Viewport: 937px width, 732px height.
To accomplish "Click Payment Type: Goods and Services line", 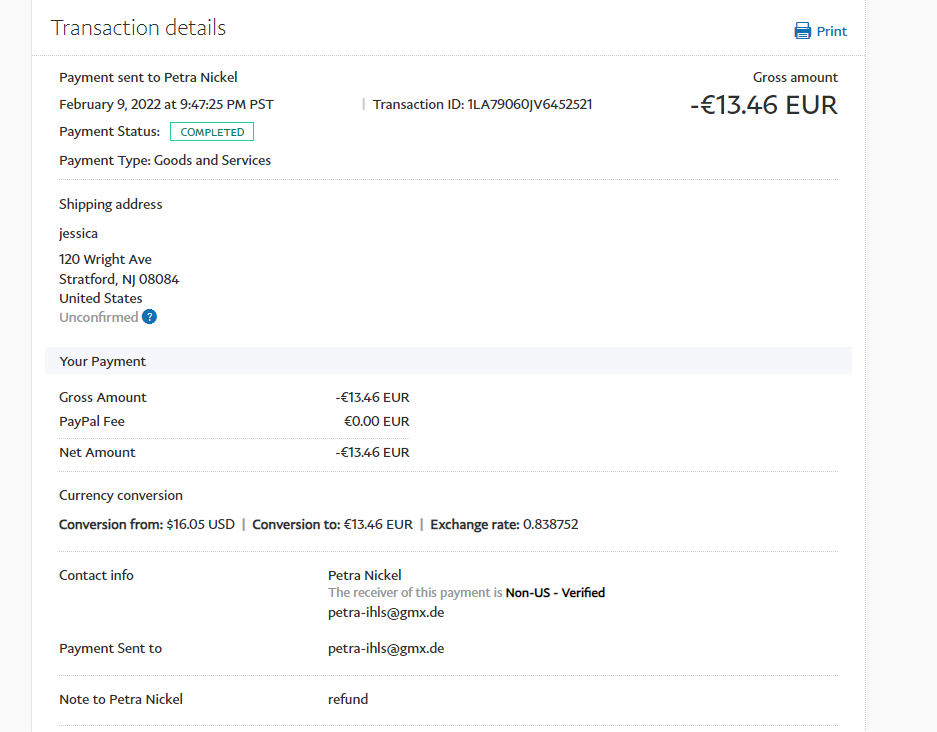I will point(165,160).
